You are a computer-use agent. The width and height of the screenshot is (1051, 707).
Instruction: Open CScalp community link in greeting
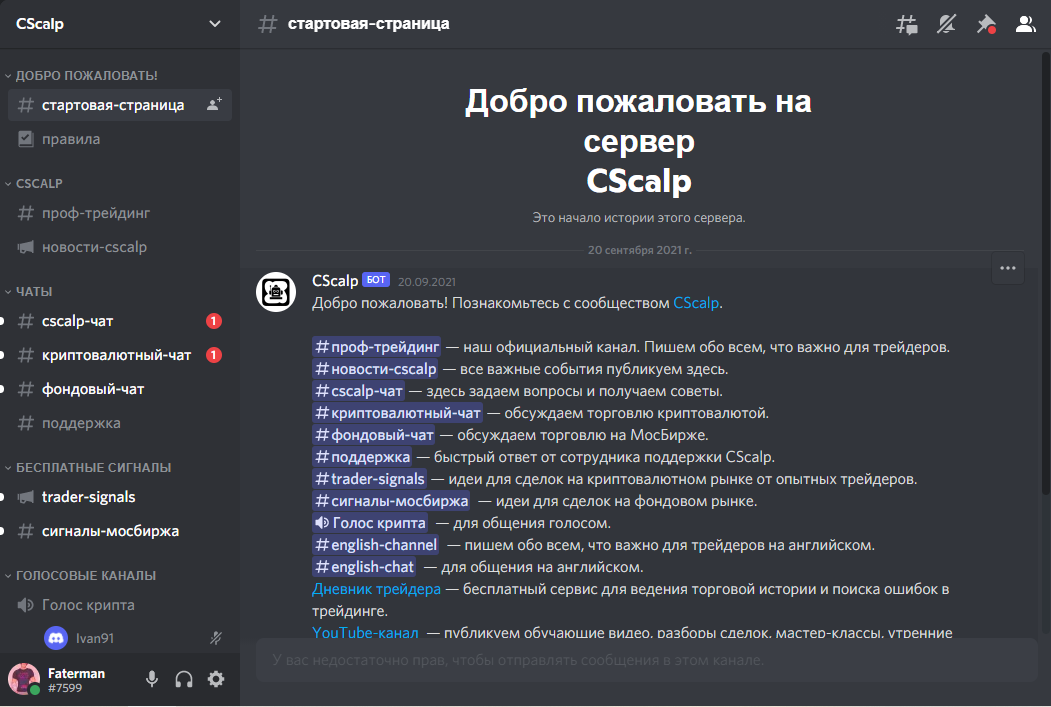696,303
